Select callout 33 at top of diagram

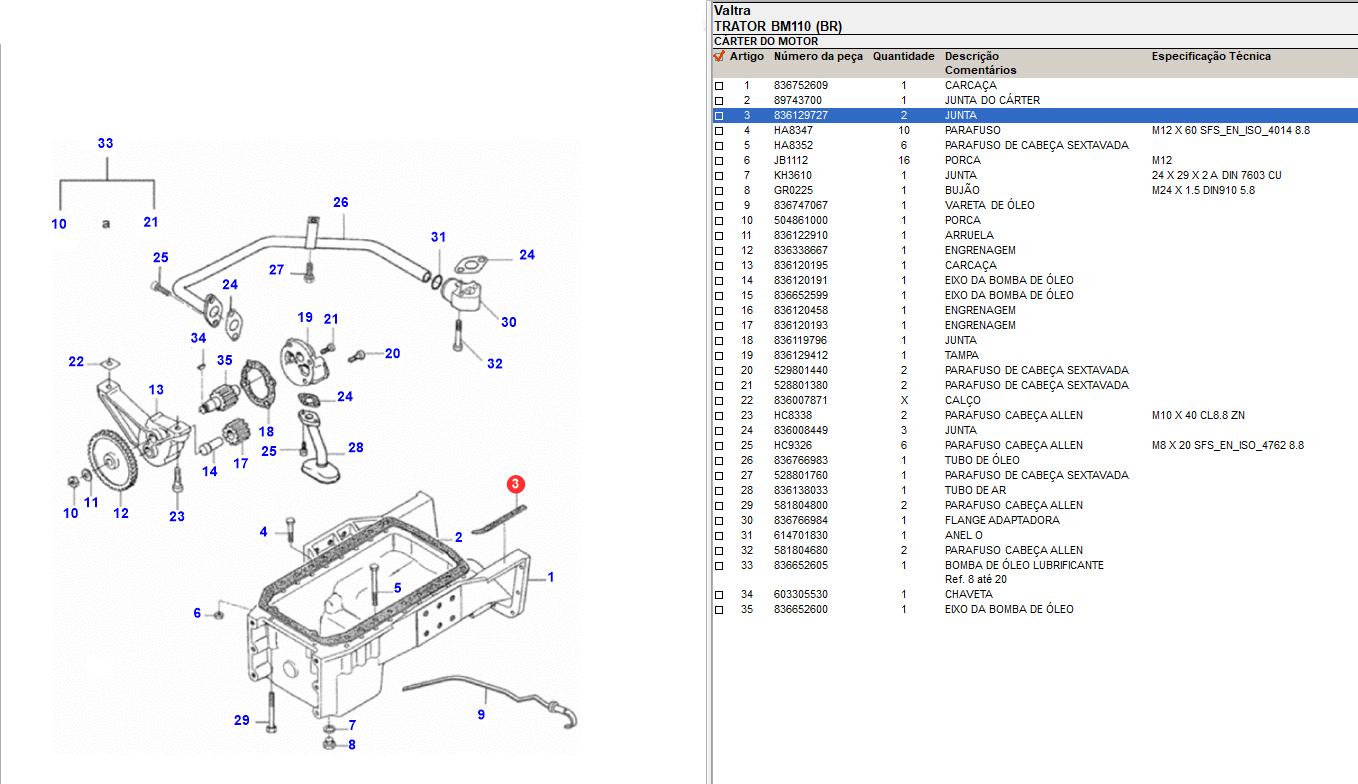[x=105, y=144]
